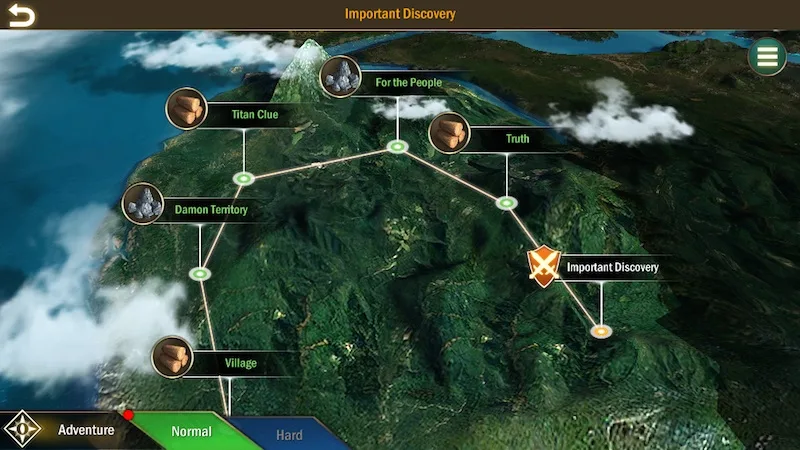Click the green node below Damon Territory
Screen dimensions: 800x450
coord(201,272)
